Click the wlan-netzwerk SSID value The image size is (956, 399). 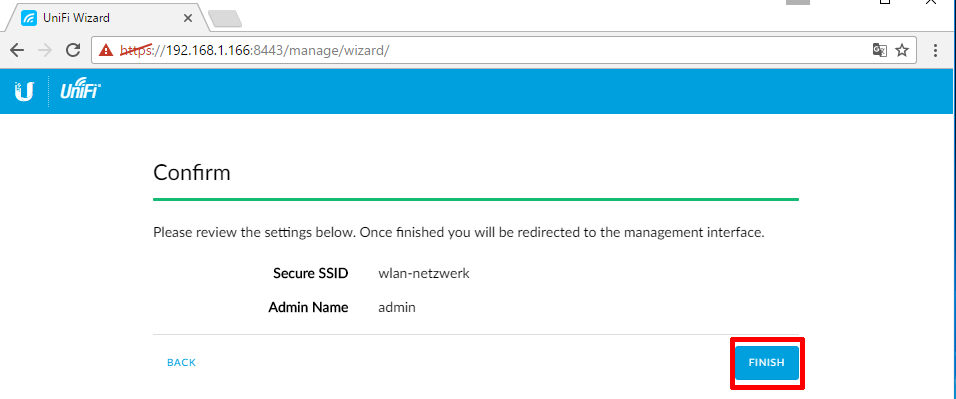(424, 273)
